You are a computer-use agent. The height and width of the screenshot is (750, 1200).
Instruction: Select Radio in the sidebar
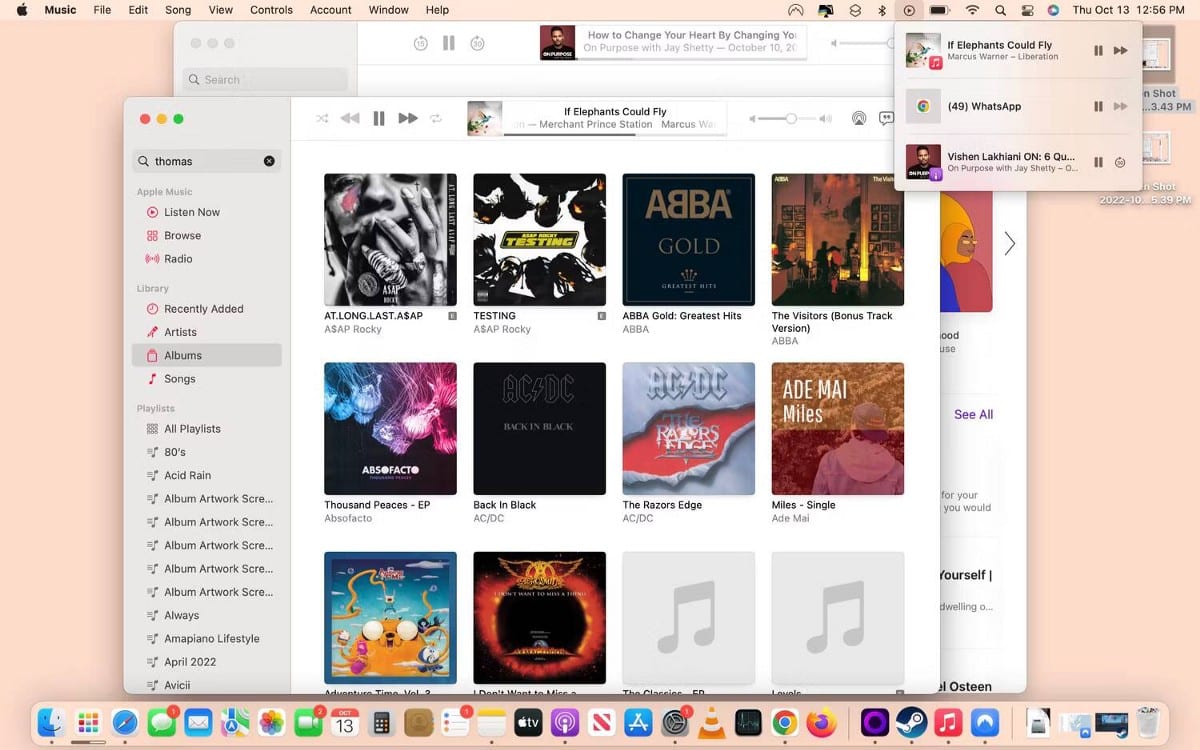(178, 258)
